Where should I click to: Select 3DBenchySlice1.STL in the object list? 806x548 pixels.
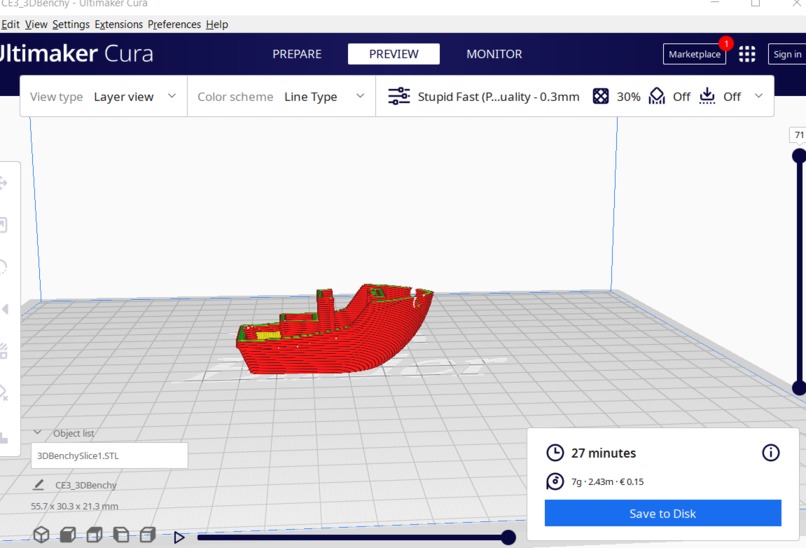click(109, 455)
